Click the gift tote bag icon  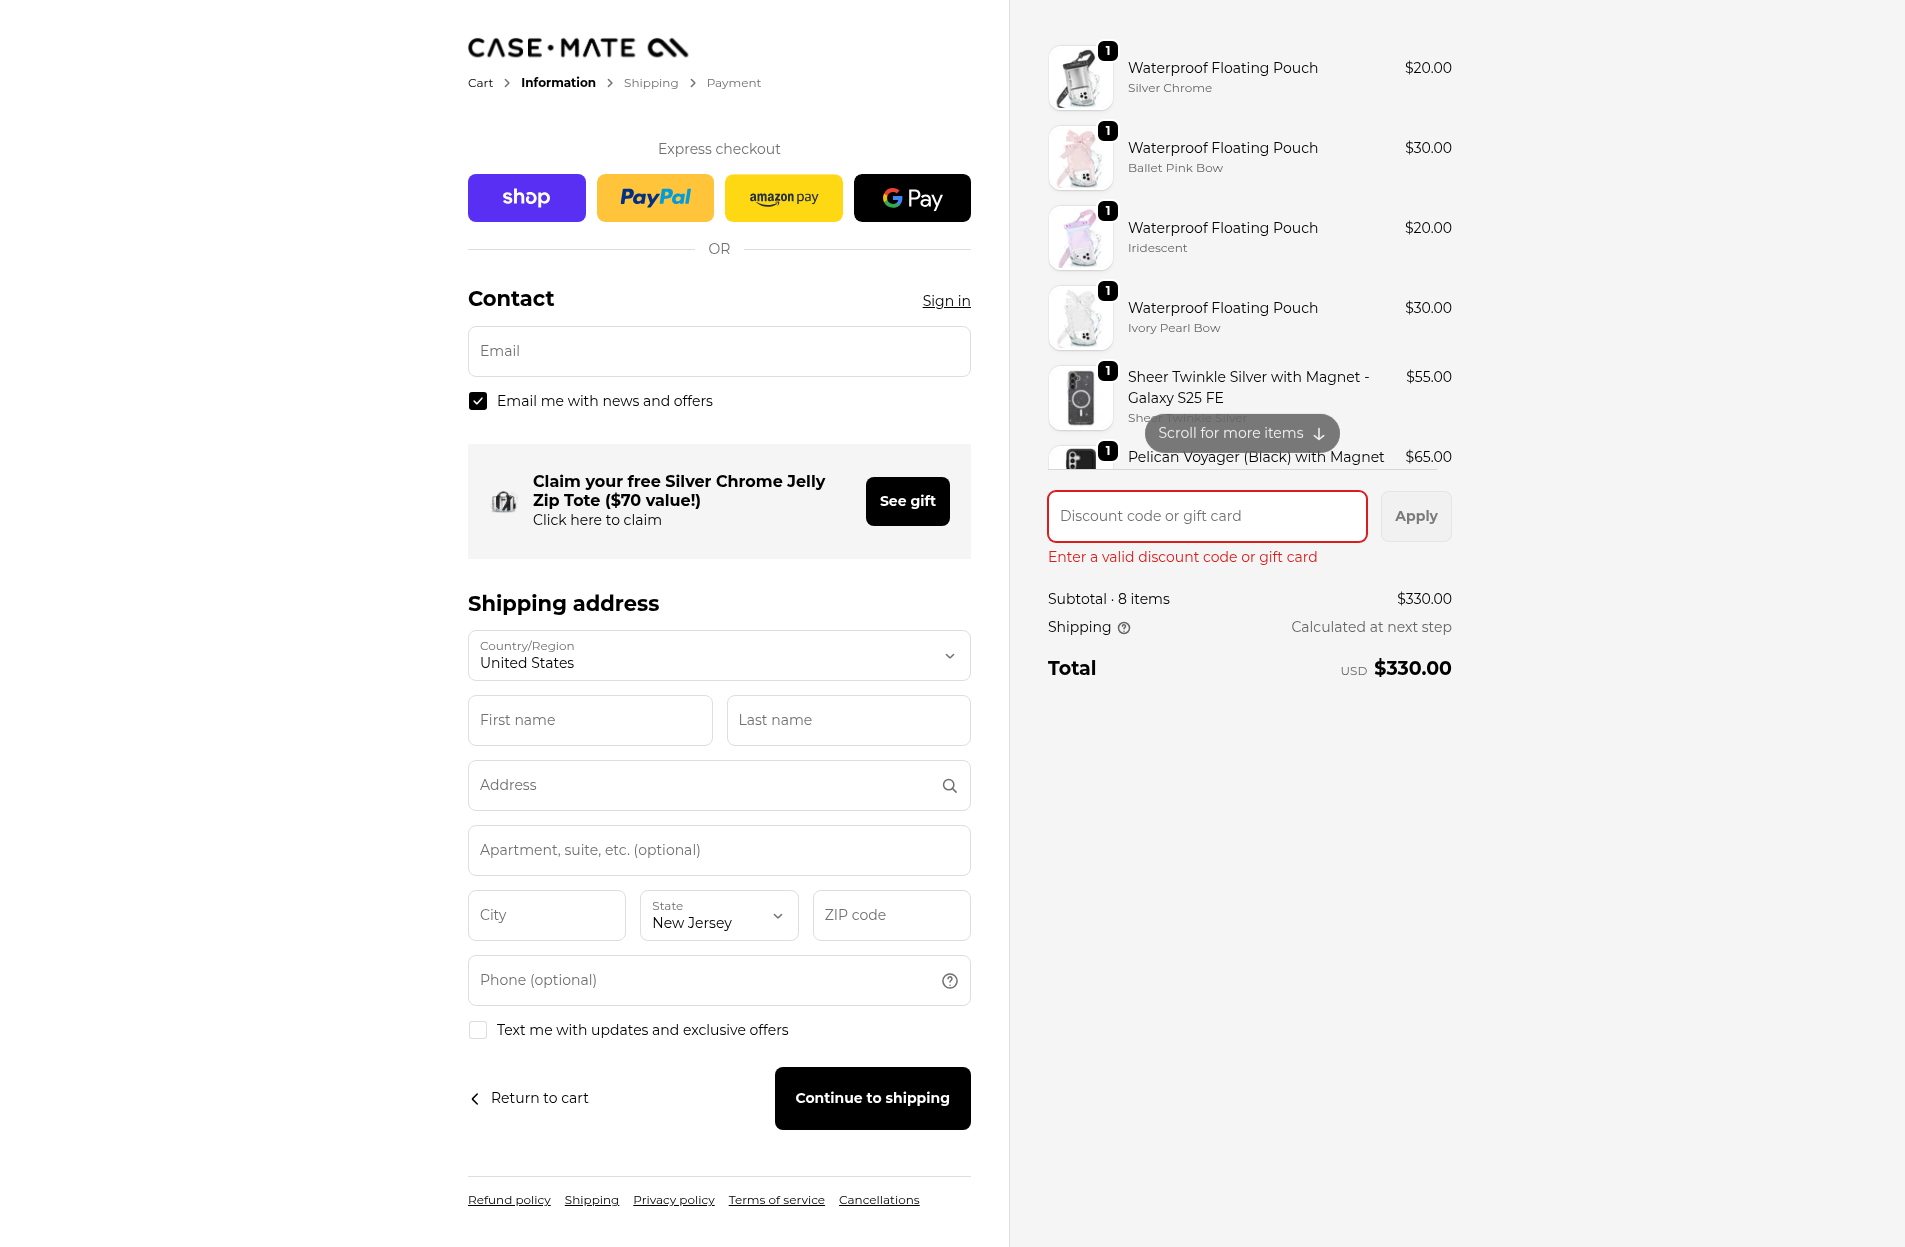tap(504, 501)
